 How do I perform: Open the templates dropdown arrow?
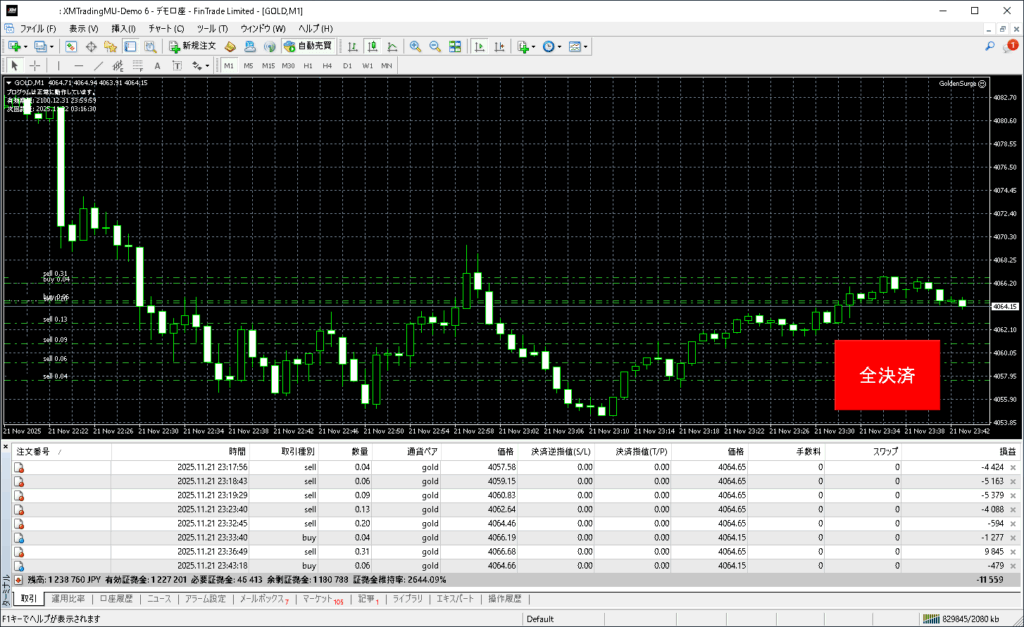(x=586, y=46)
